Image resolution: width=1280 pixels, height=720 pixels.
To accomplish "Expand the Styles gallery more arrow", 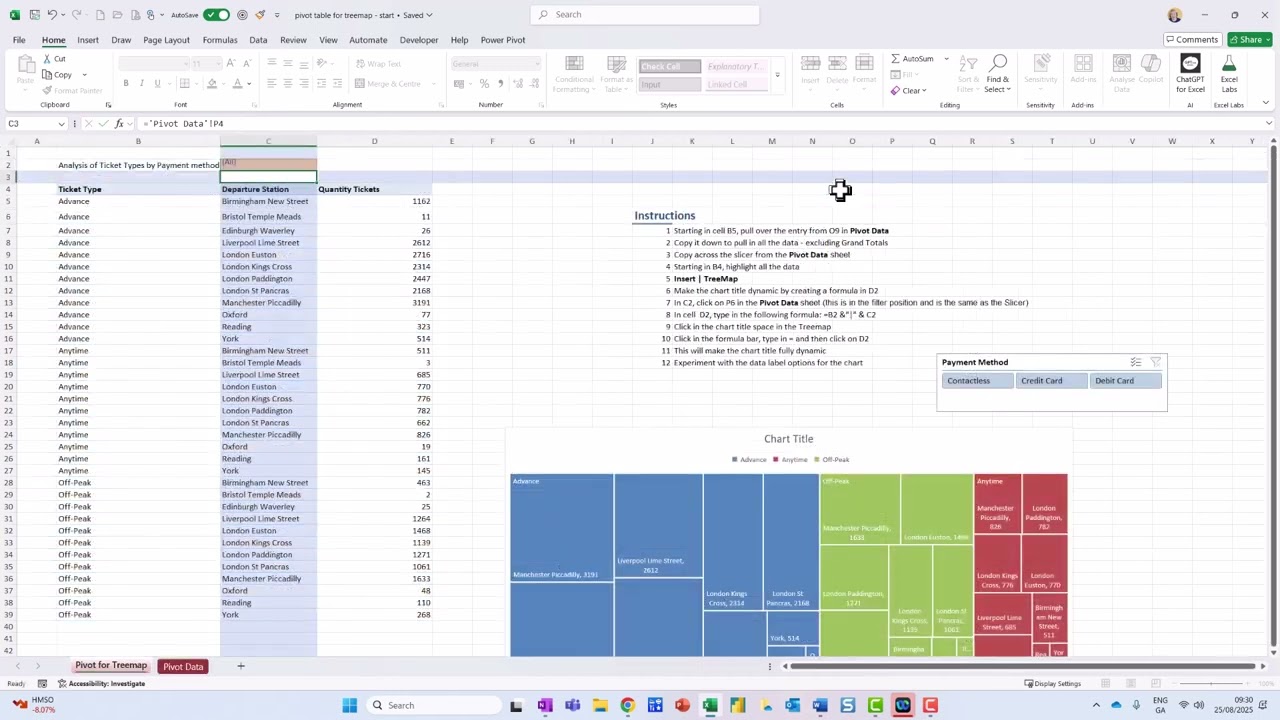I will click(x=777, y=77).
